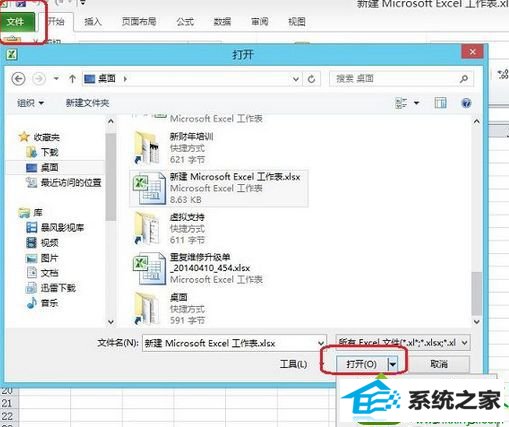
Task: Open the 工具(L) menu
Action: [x=293, y=364]
